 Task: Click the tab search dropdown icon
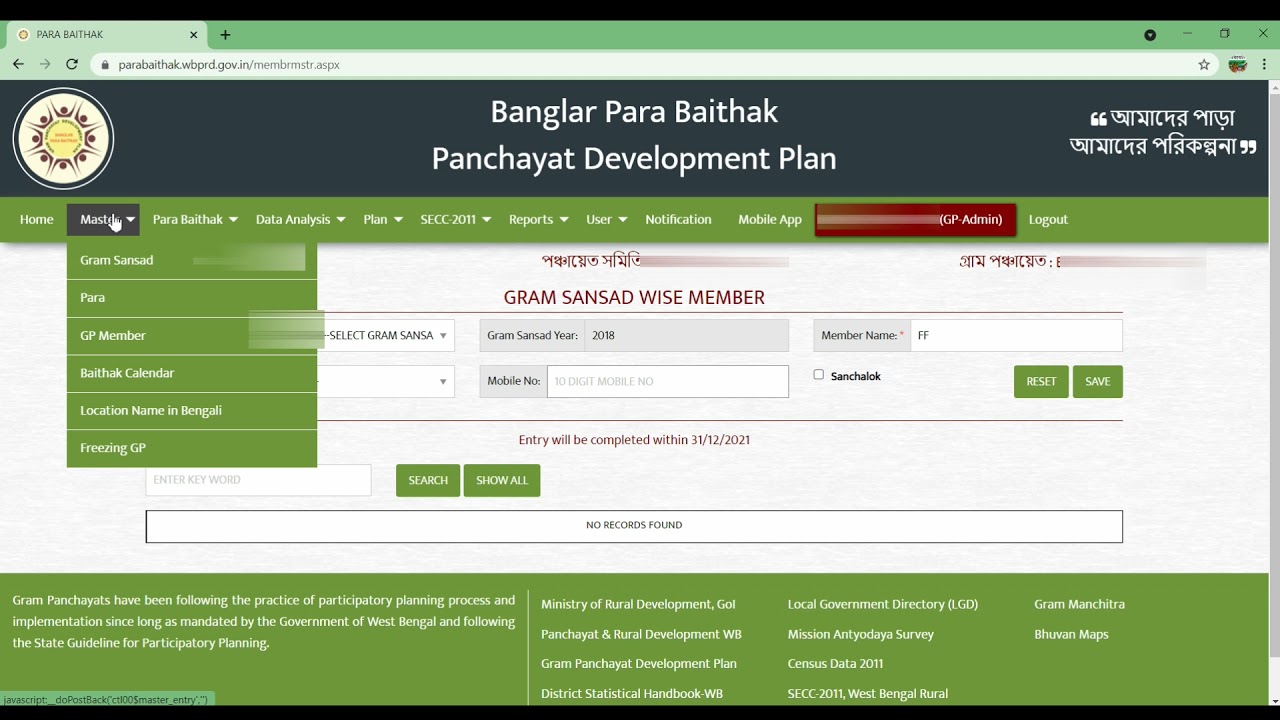click(x=1150, y=35)
